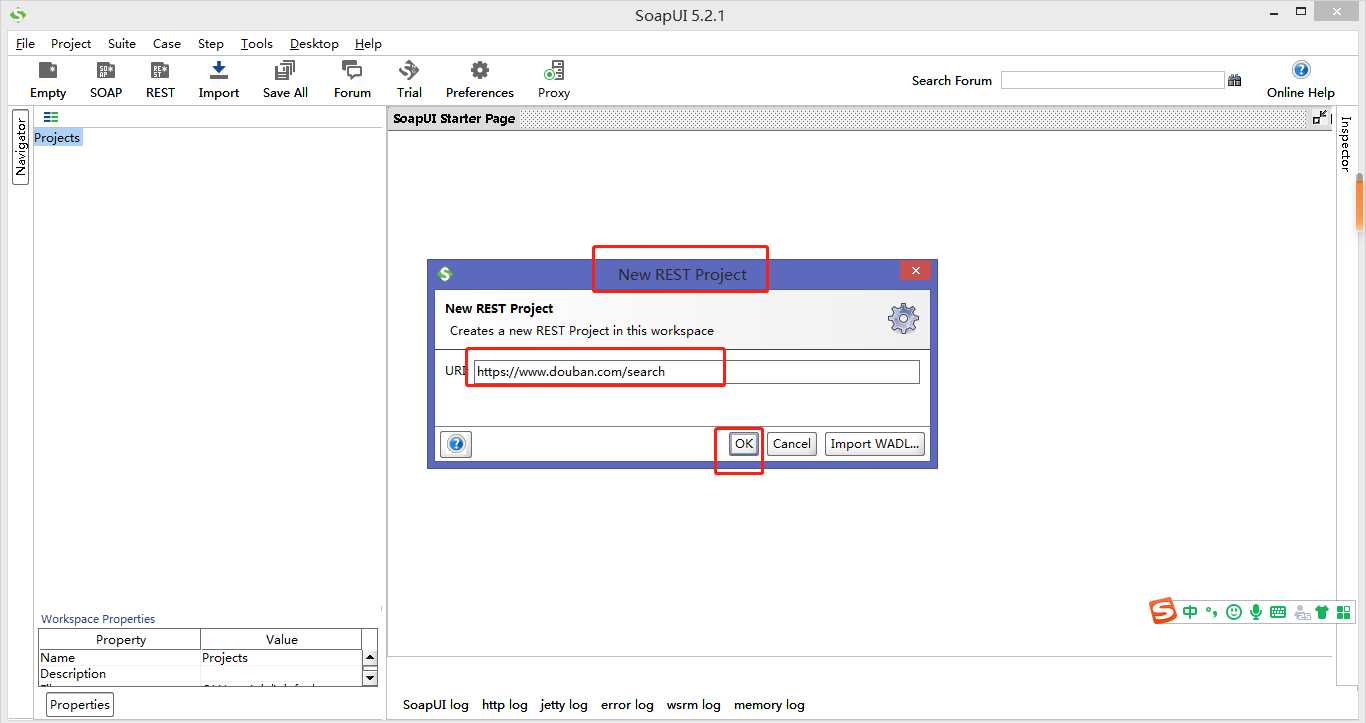Screen dimensions: 1366x723
Task: Click the Workspace Properties label
Action: [x=98, y=619]
